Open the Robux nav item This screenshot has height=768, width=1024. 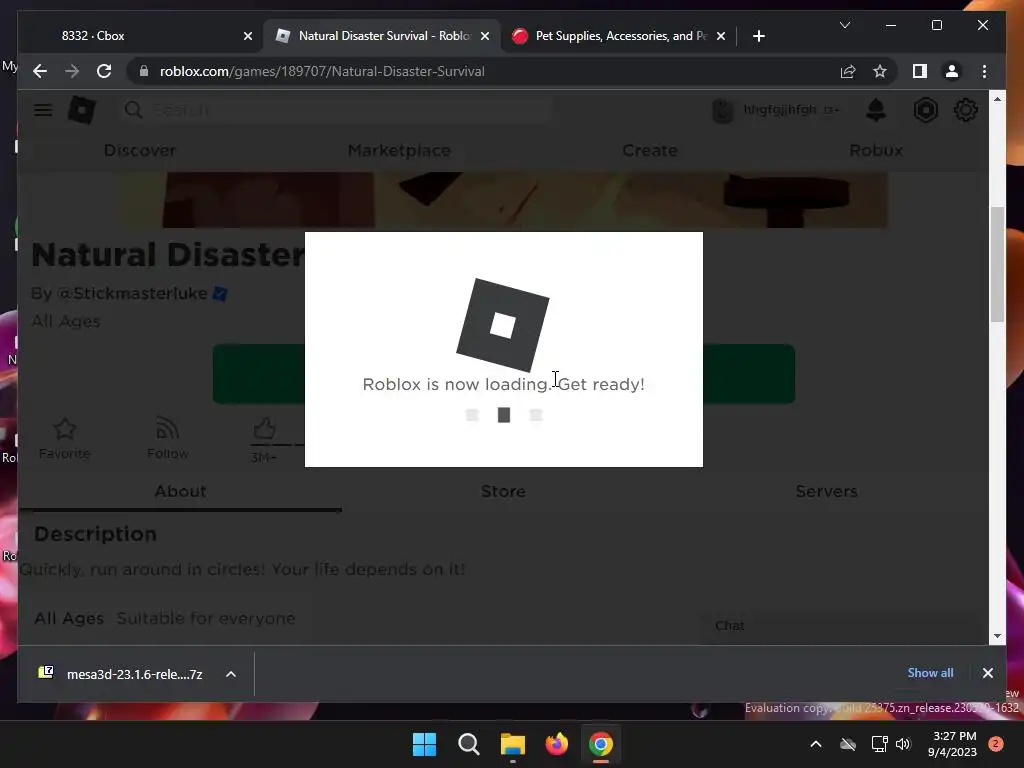876,150
